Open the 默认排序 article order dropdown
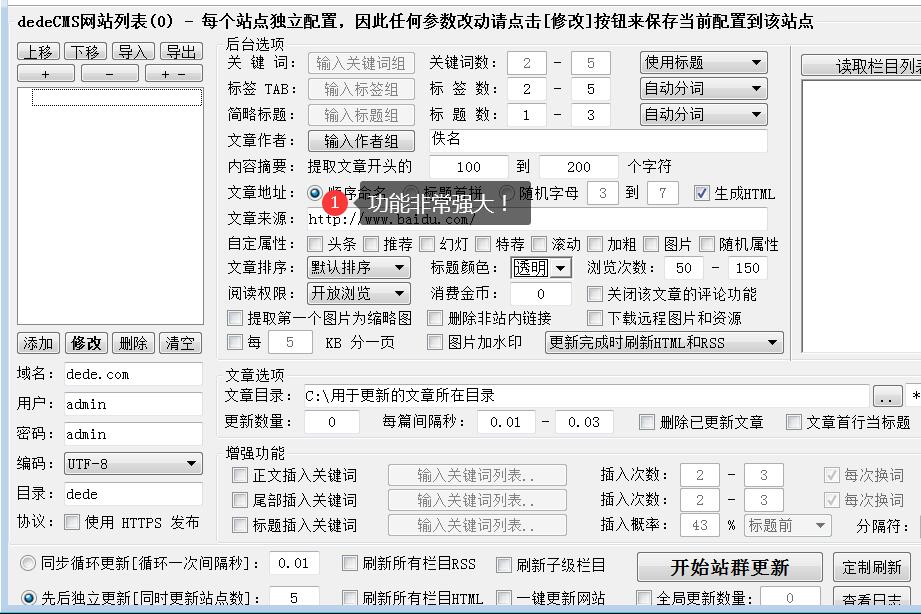The image size is (921, 614). [x=359, y=267]
